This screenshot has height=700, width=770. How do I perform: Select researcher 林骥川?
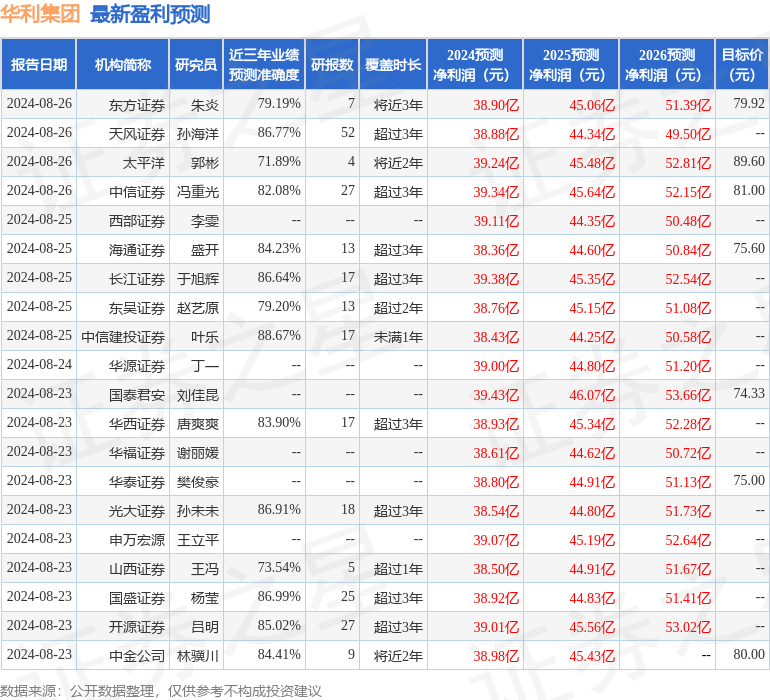(x=198, y=656)
